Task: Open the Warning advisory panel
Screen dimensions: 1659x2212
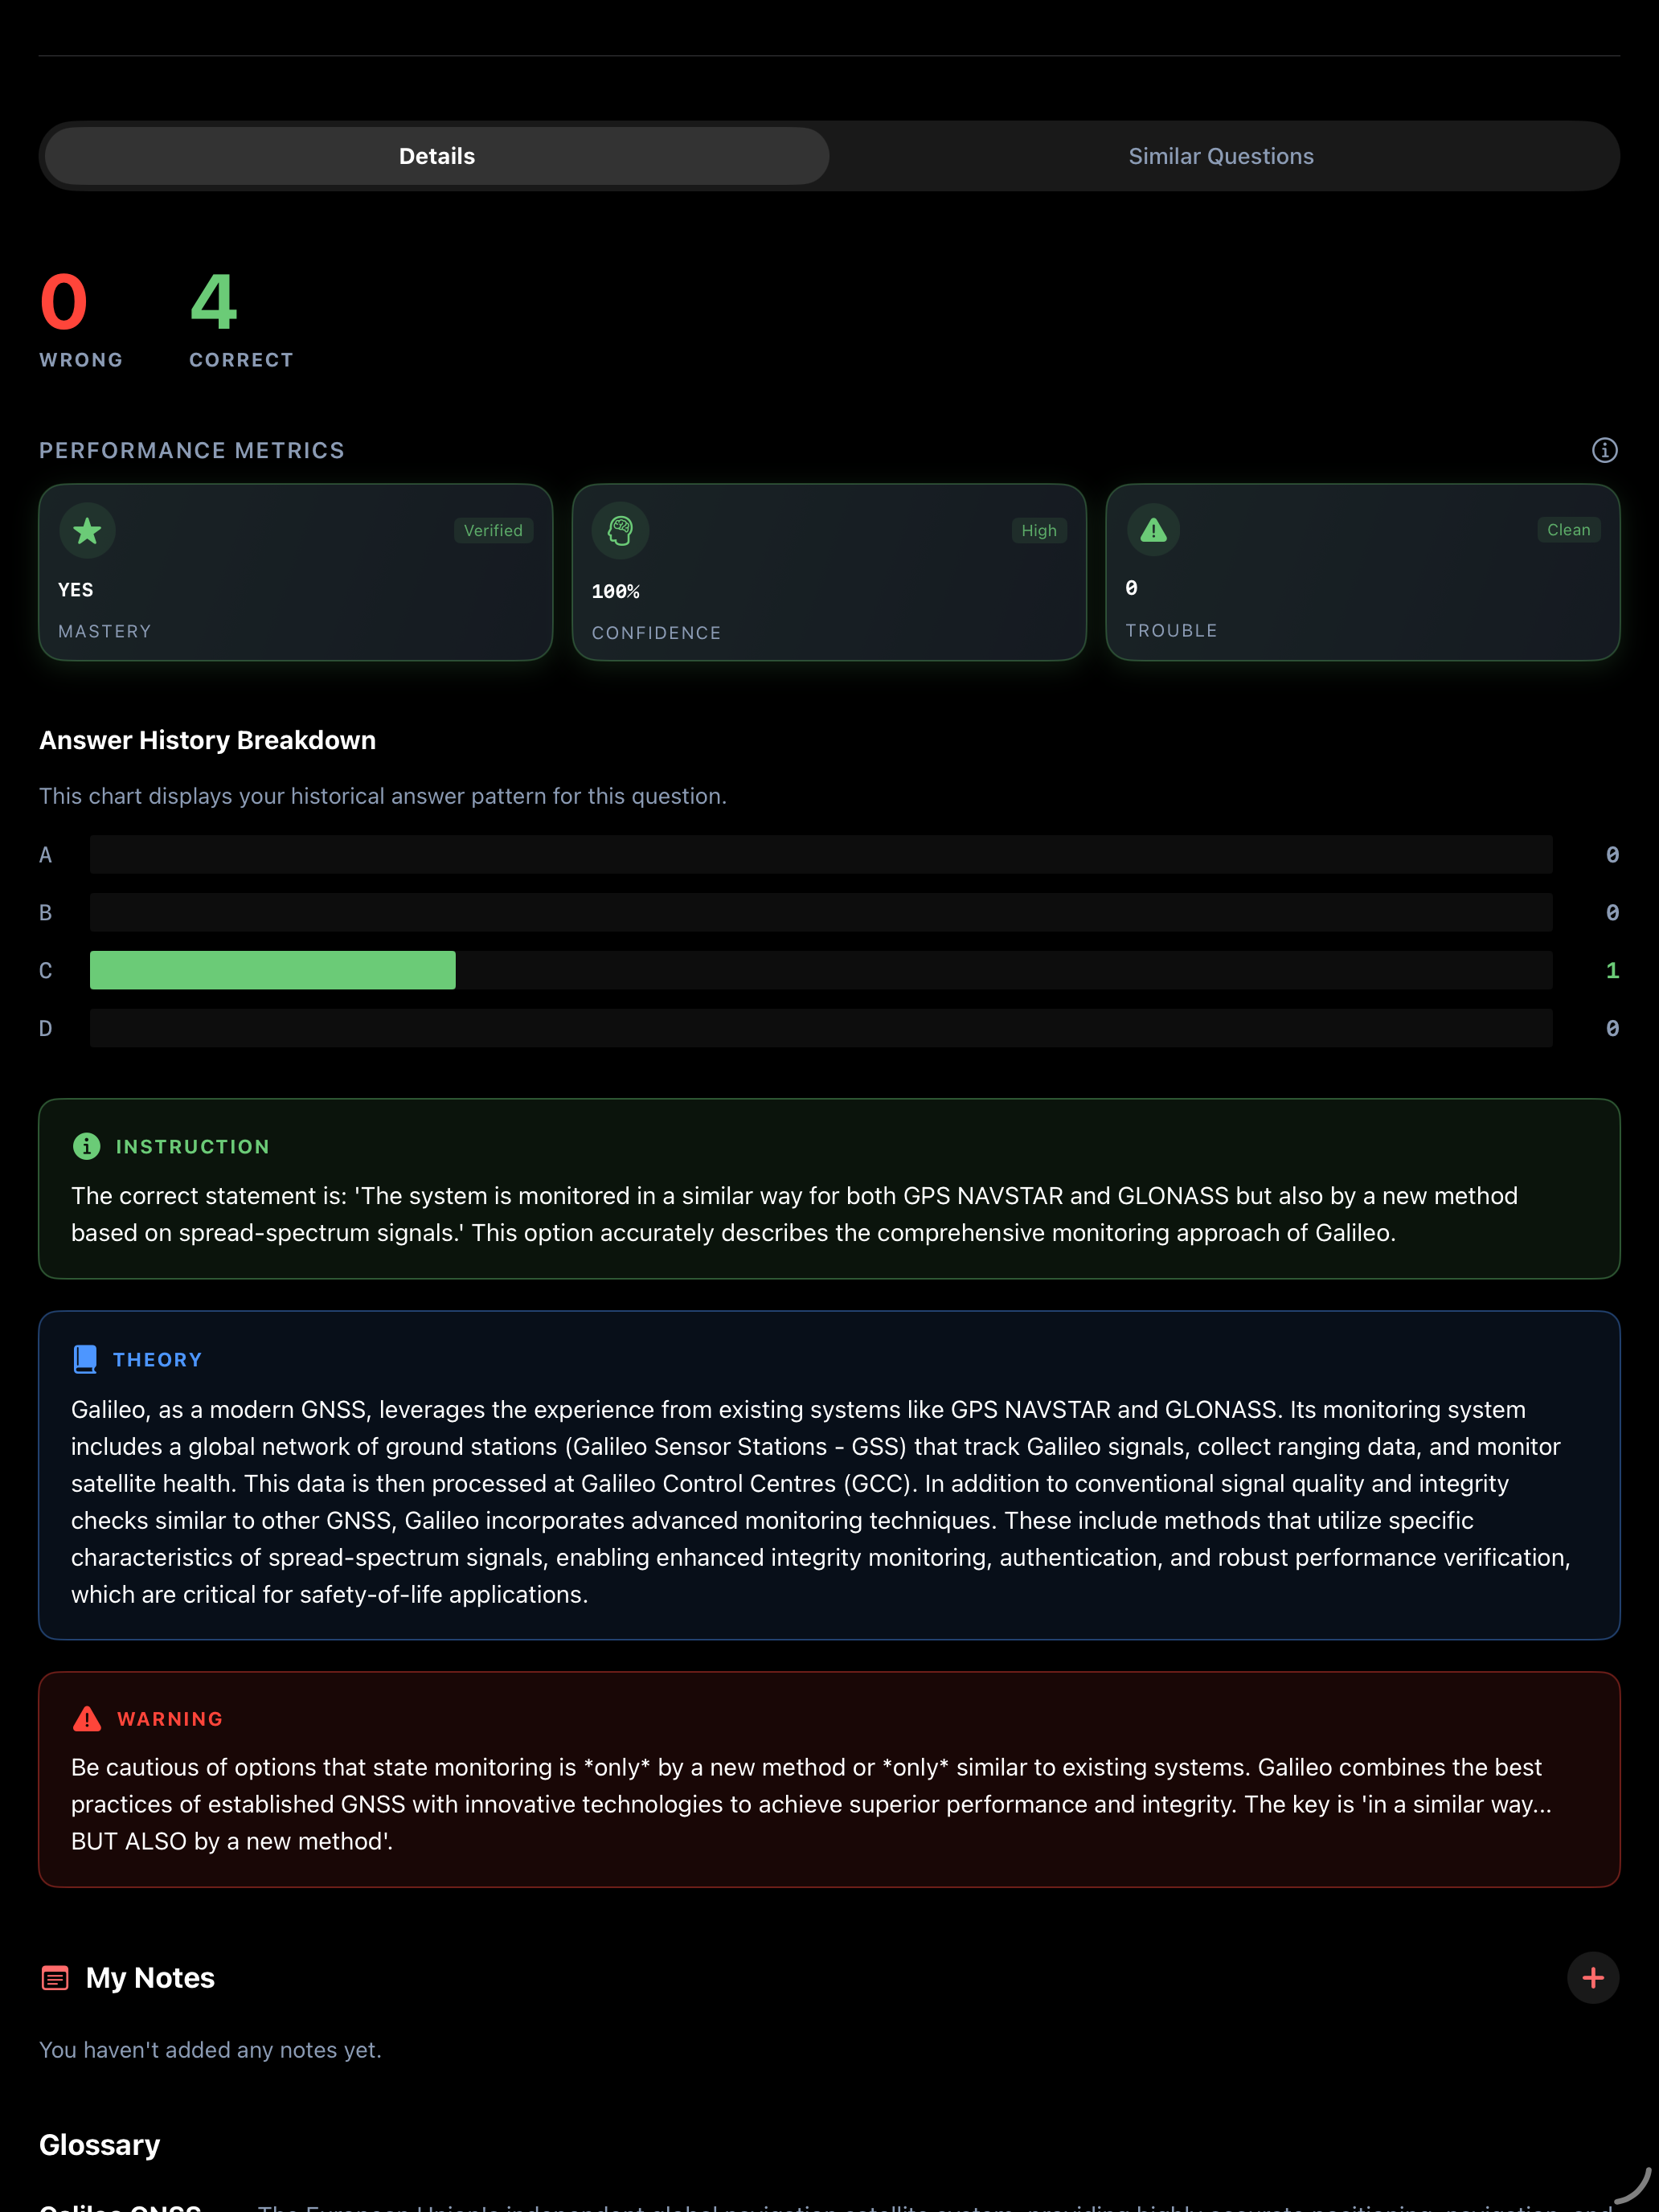Action: pos(829,1780)
